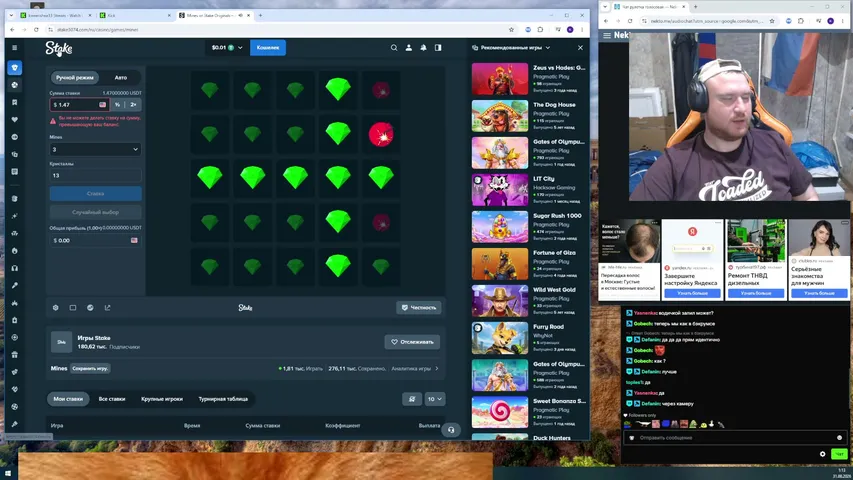This screenshot has width=853, height=480.
Task: Click the crystals field showing 13
Action: pos(95,175)
